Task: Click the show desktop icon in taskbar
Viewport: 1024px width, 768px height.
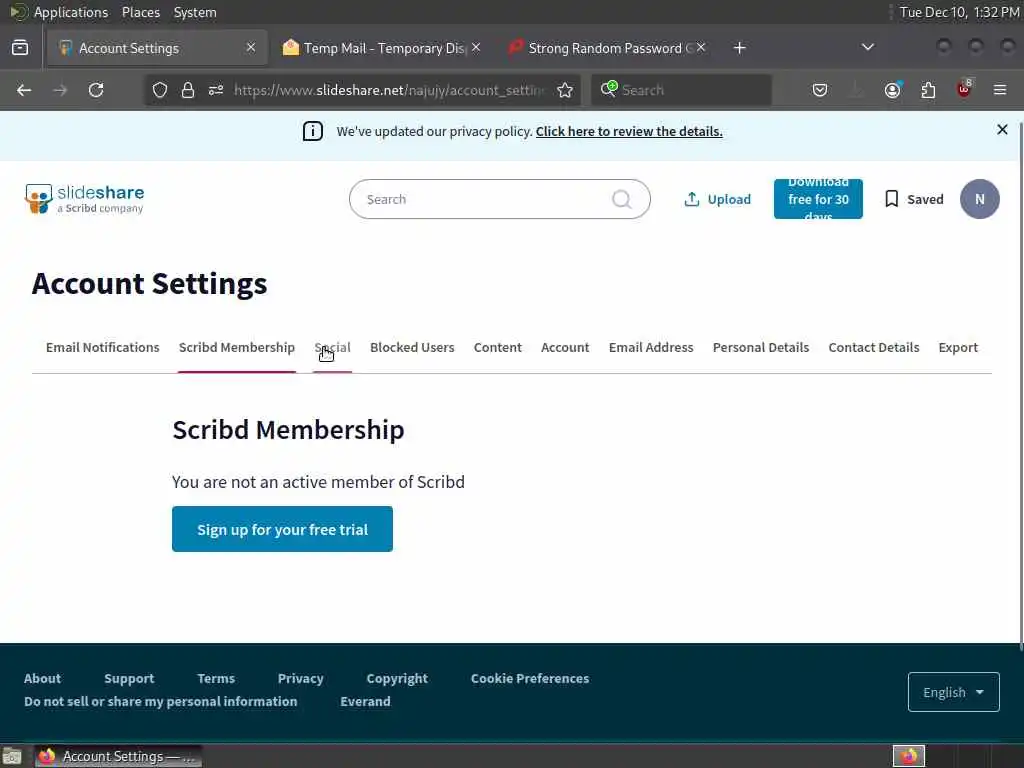Action: click(x=12, y=757)
